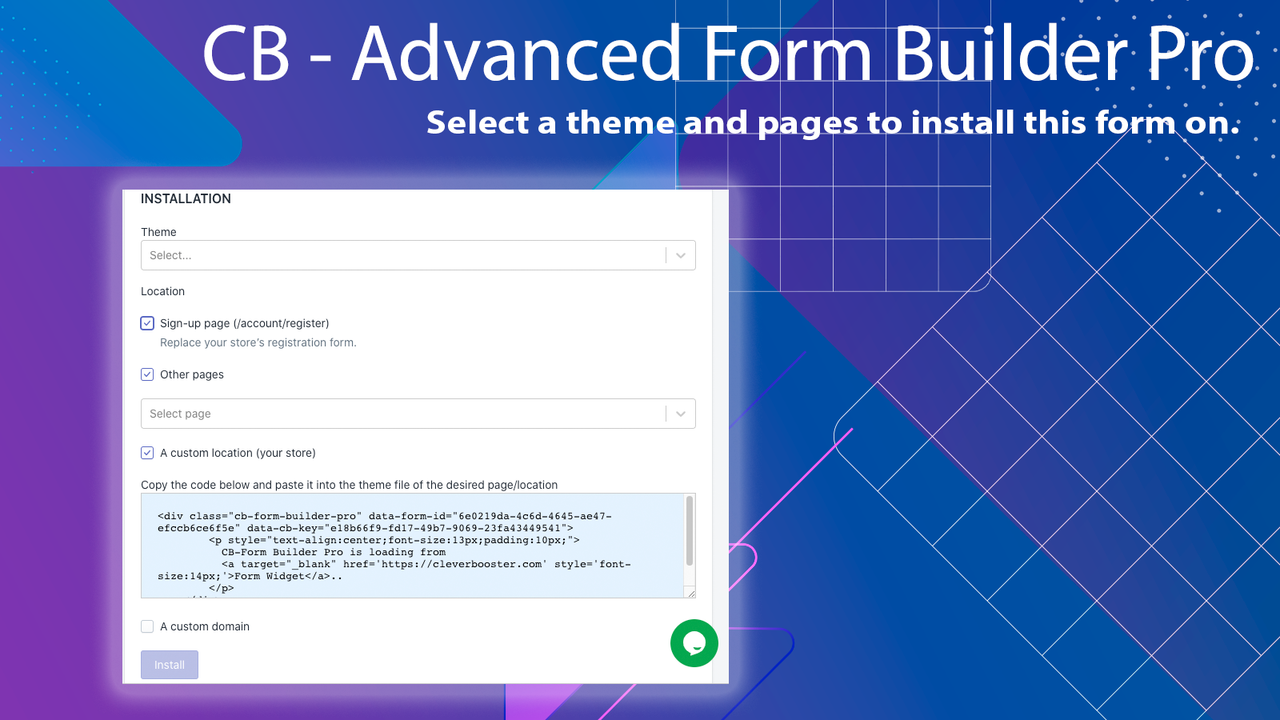Open the Theme Select... dropdown
This screenshot has width=1280, height=720.
click(x=400, y=255)
